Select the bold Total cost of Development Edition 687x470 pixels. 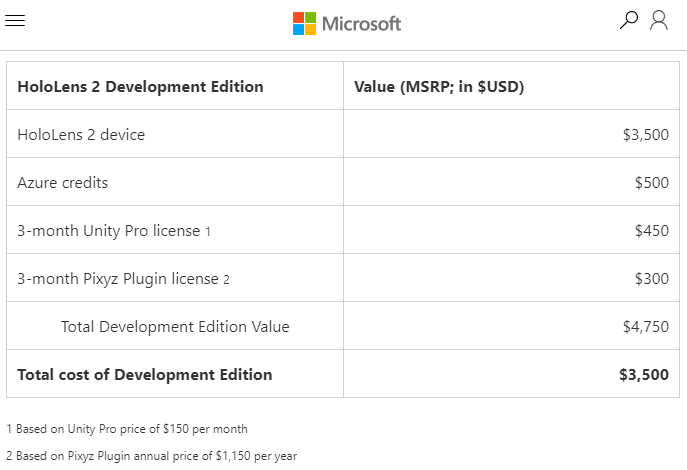144,374
